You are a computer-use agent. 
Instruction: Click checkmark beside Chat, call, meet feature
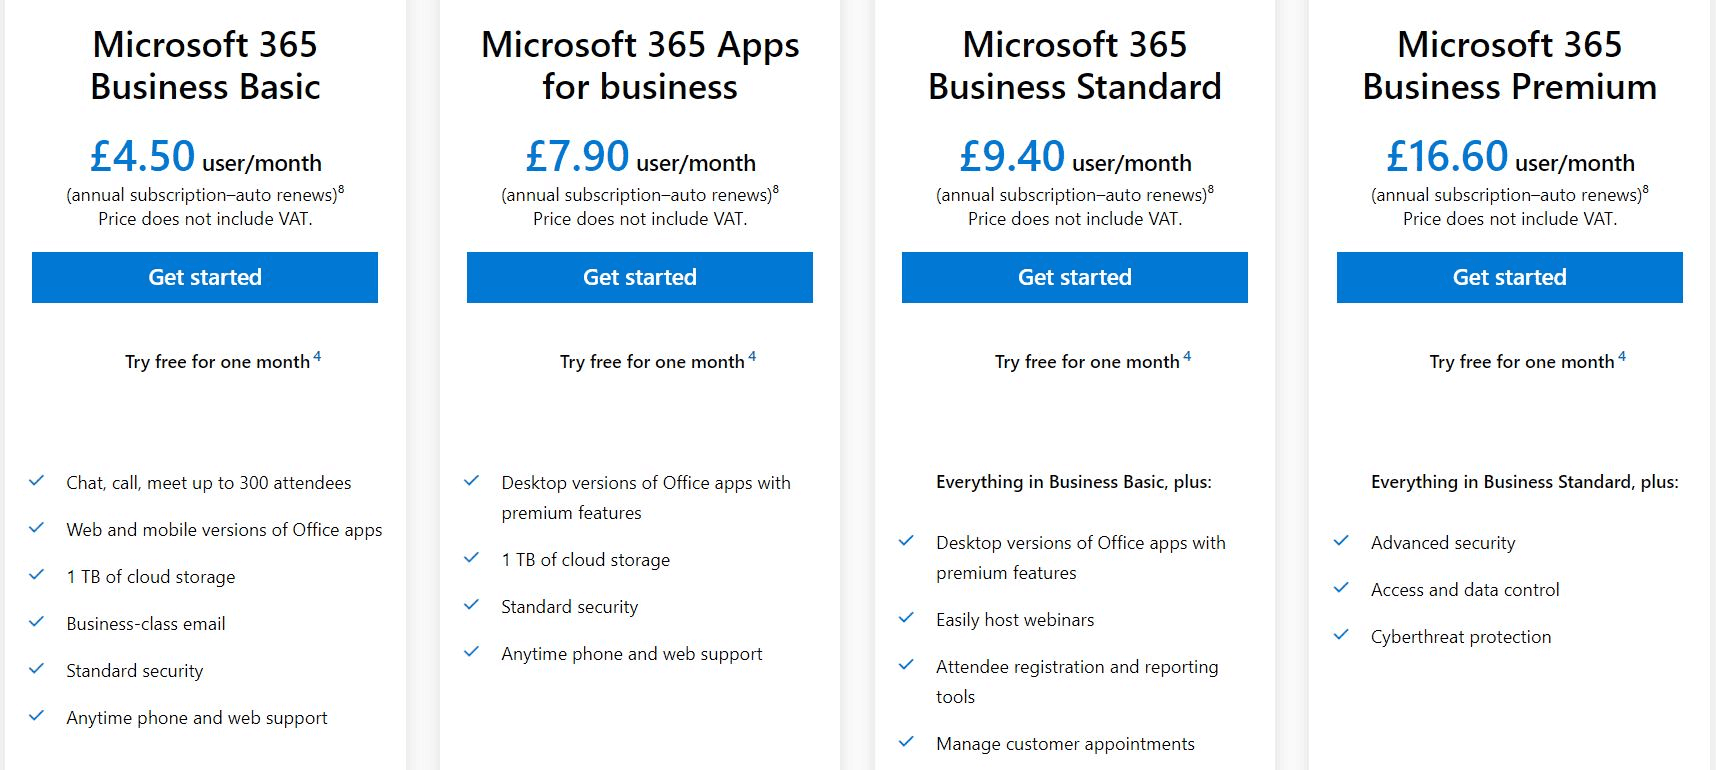(37, 481)
